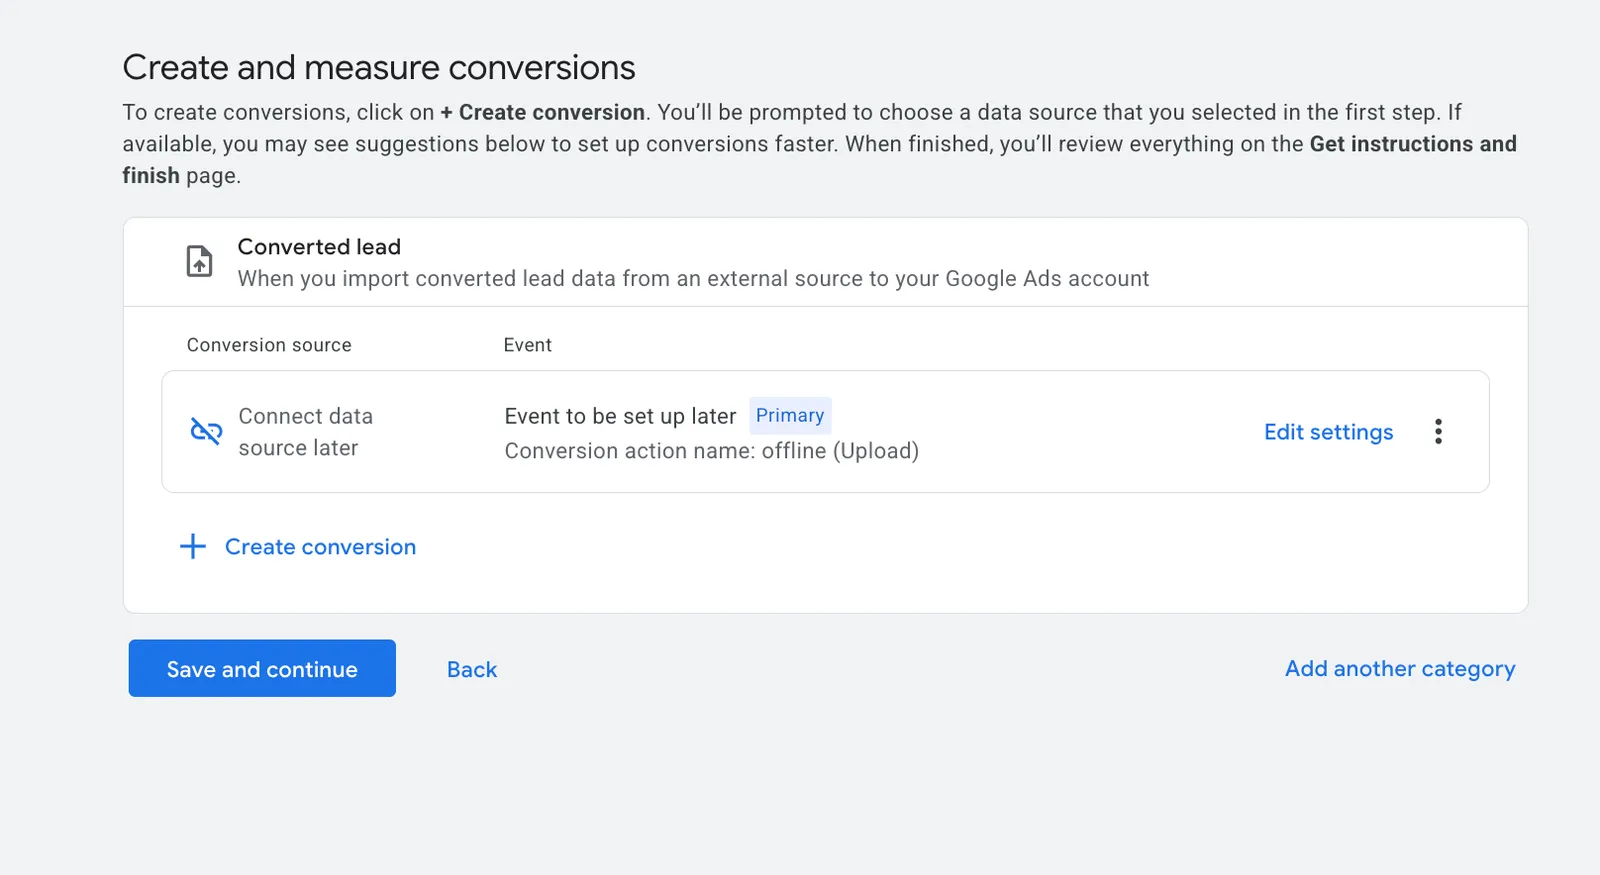Click the Converted lead import description text
Viewport: 1600px width, 875px height.
point(693,278)
